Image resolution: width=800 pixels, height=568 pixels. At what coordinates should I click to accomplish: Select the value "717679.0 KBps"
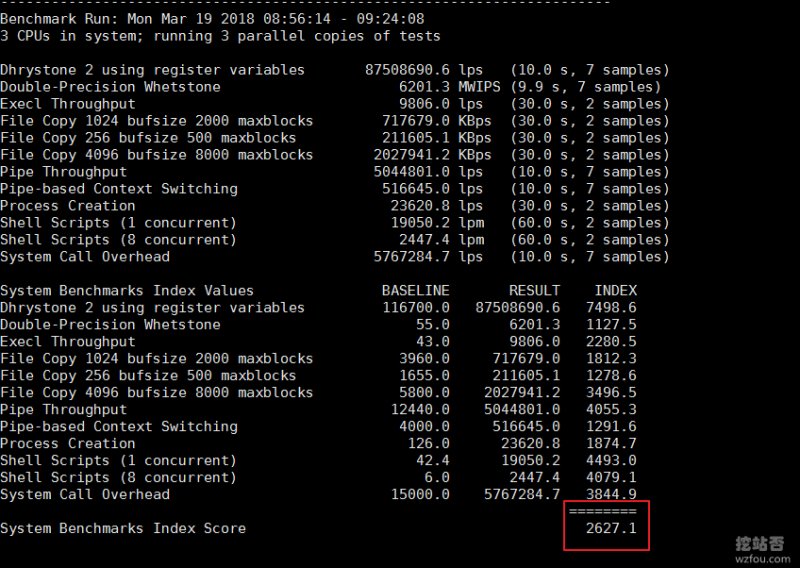[437, 121]
